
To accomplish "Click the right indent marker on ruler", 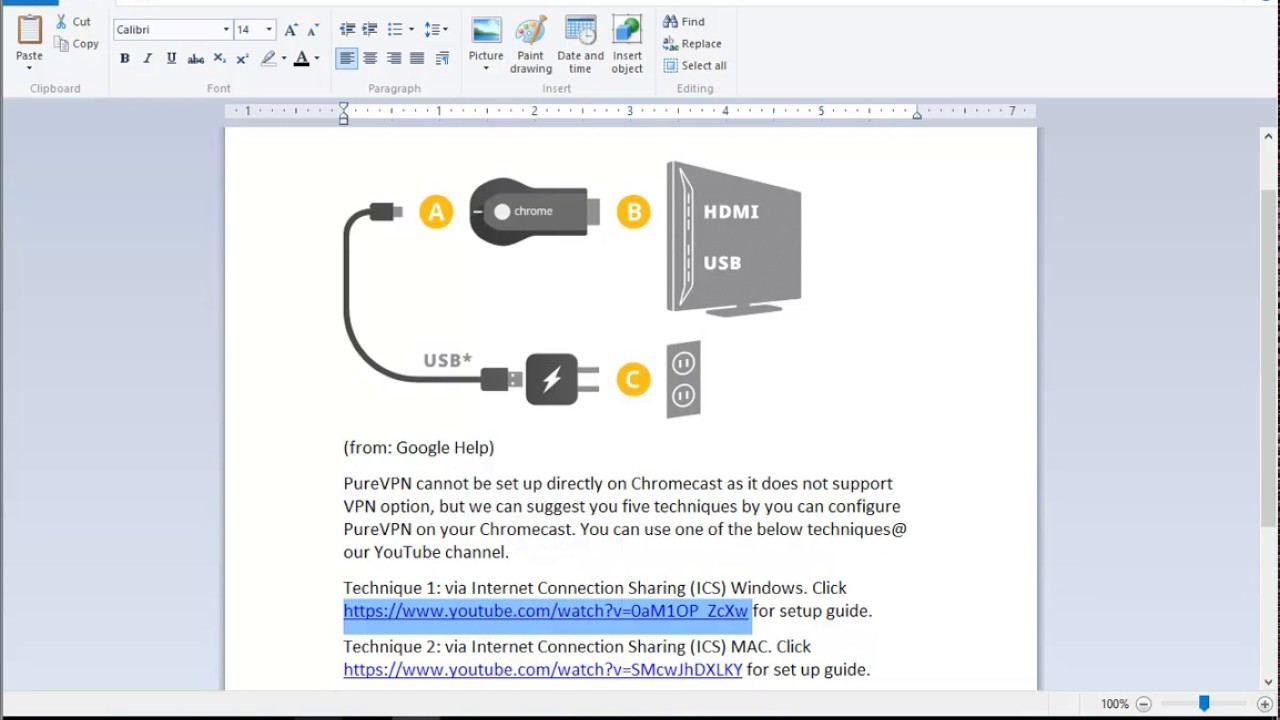I will click(x=917, y=115).
